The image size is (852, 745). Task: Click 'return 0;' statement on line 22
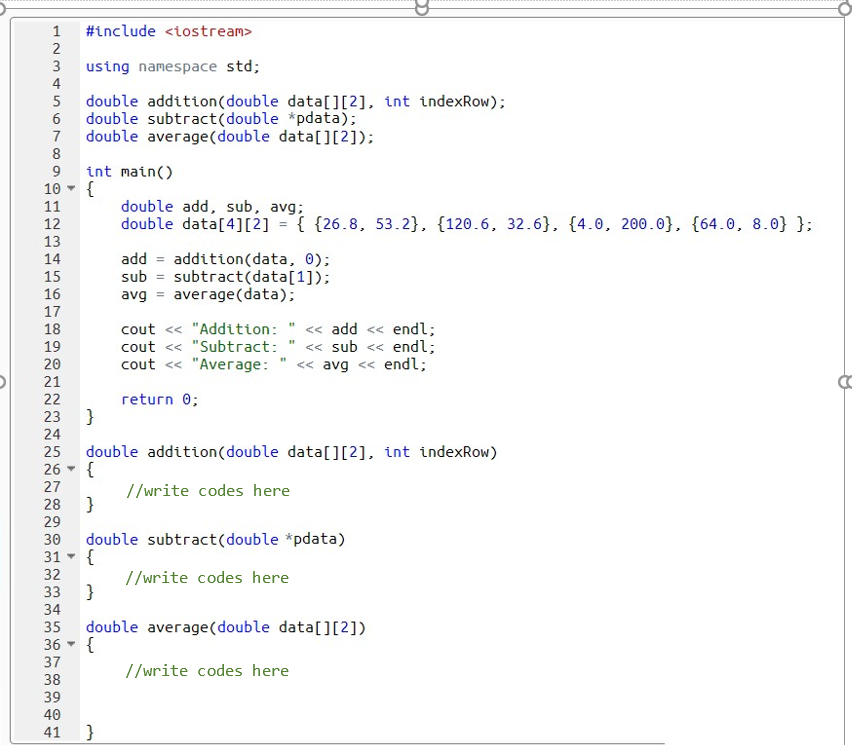[x=160, y=399]
